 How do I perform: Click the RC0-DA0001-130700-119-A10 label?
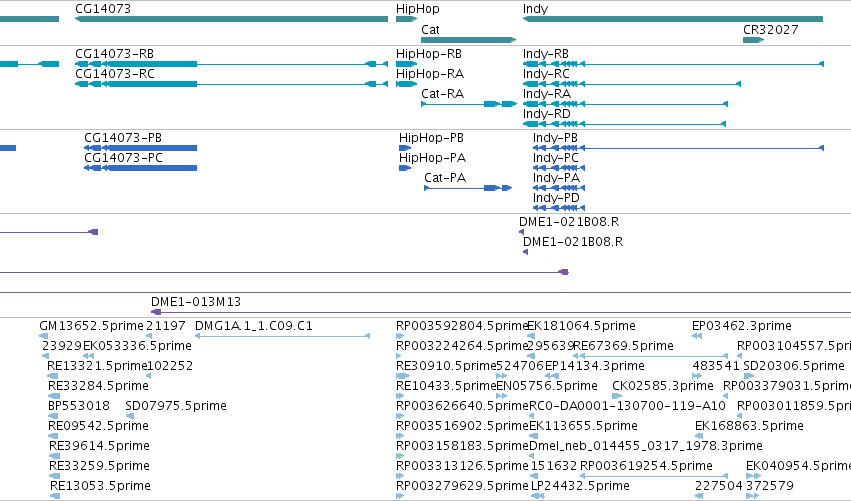(x=627, y=407)
